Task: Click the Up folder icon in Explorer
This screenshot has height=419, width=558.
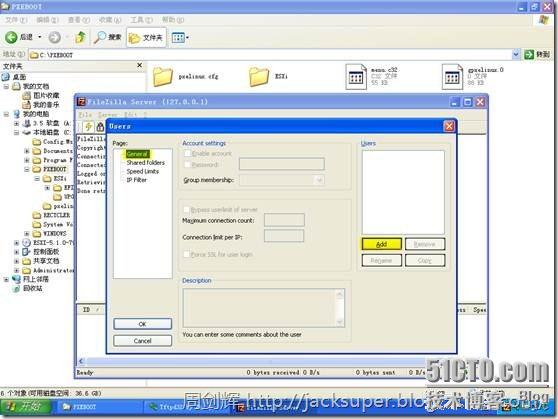Action: click(81, 37)
